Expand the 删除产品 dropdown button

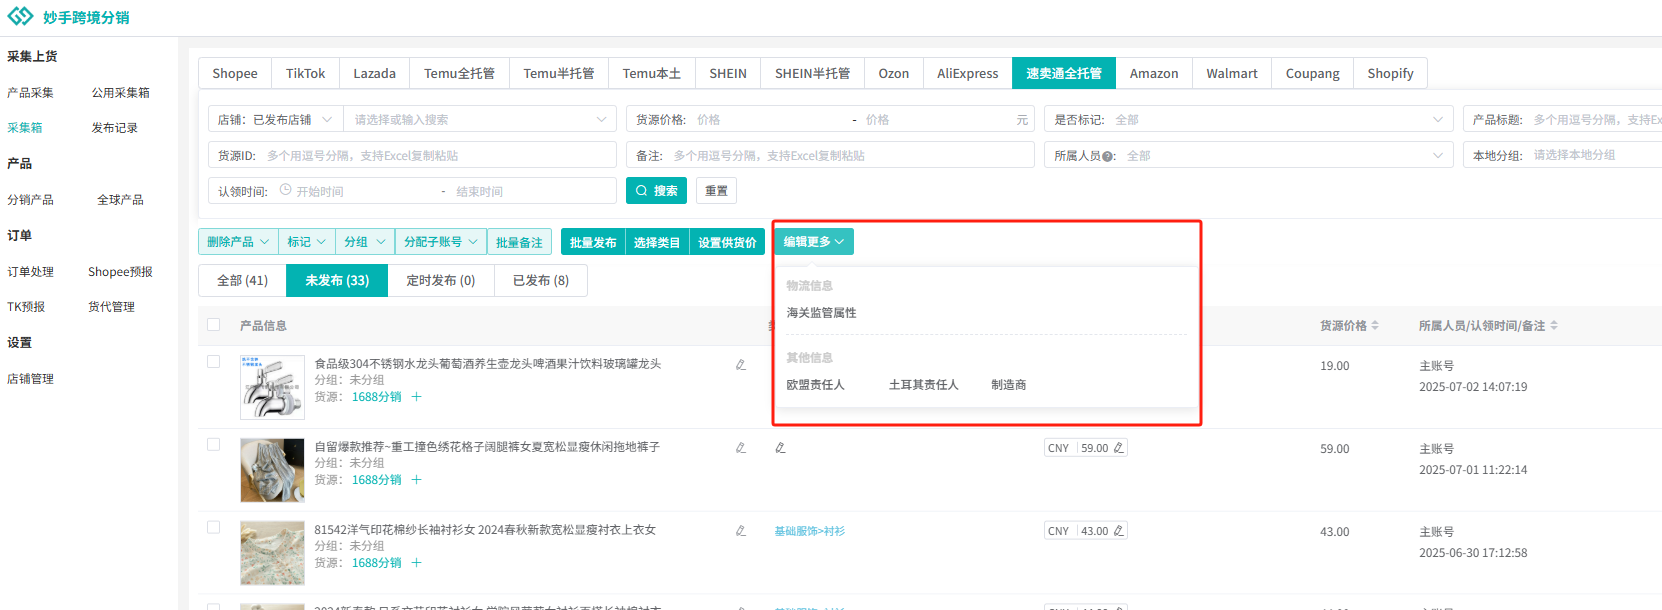(x=238, y=242)
